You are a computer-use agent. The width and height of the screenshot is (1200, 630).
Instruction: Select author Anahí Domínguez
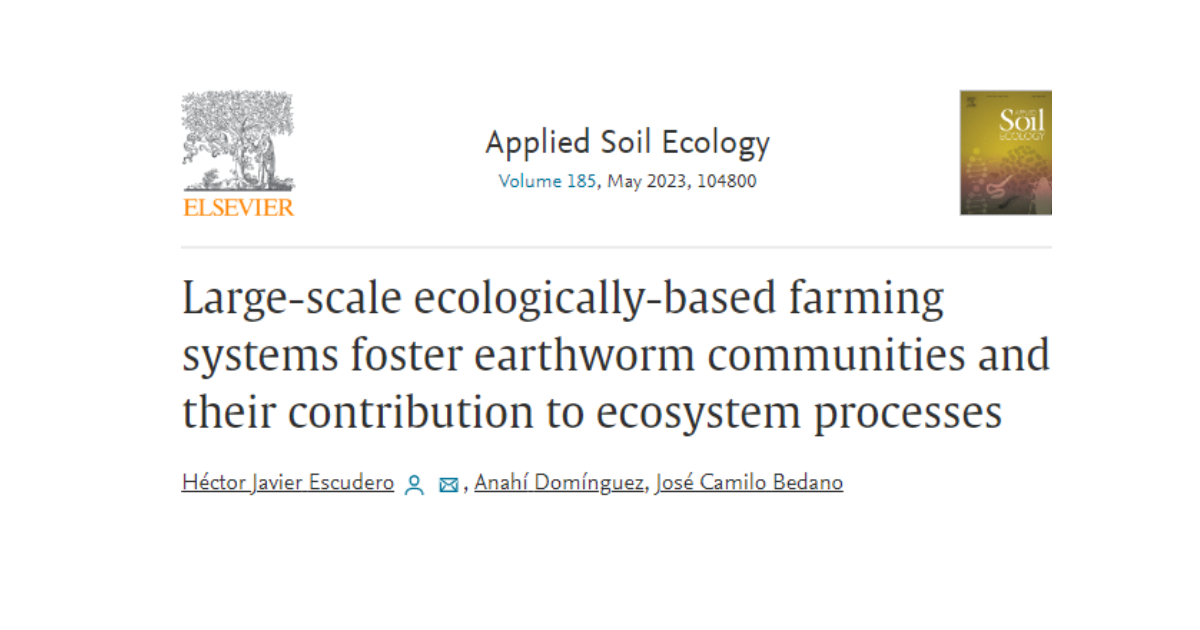pyautogui.click(x=559, y=483)
